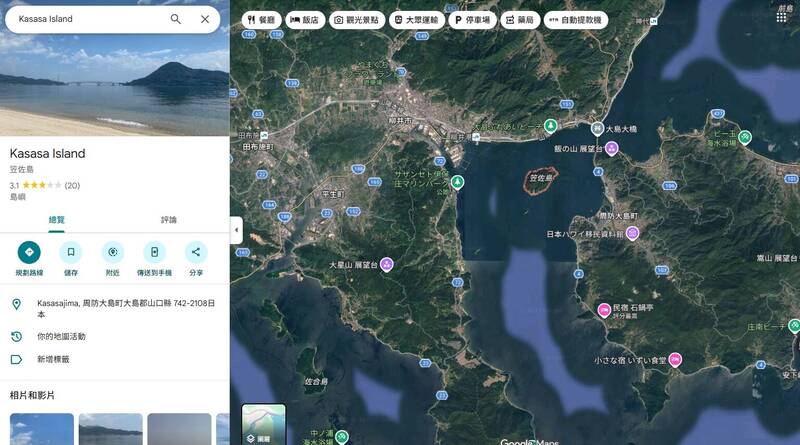
Task: Click the 你的地圖活動 history clock icon
Action: coord(16,336)
